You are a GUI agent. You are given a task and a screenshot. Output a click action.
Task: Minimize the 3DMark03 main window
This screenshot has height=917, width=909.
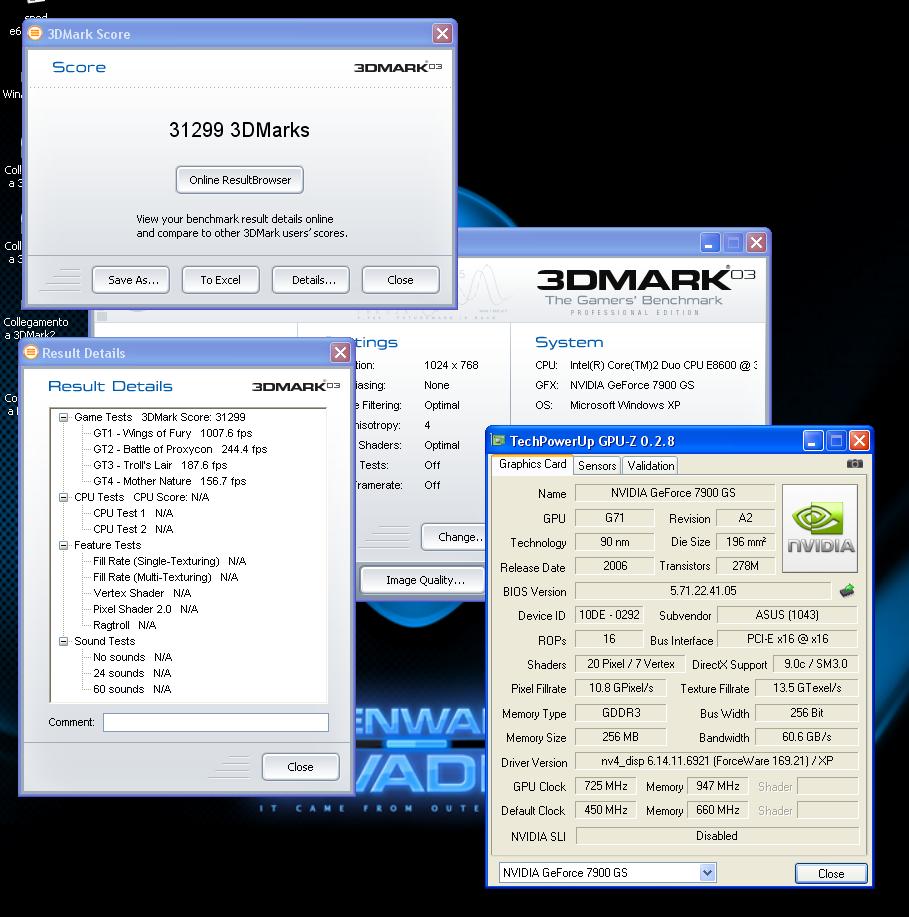[x=710, y=242]
